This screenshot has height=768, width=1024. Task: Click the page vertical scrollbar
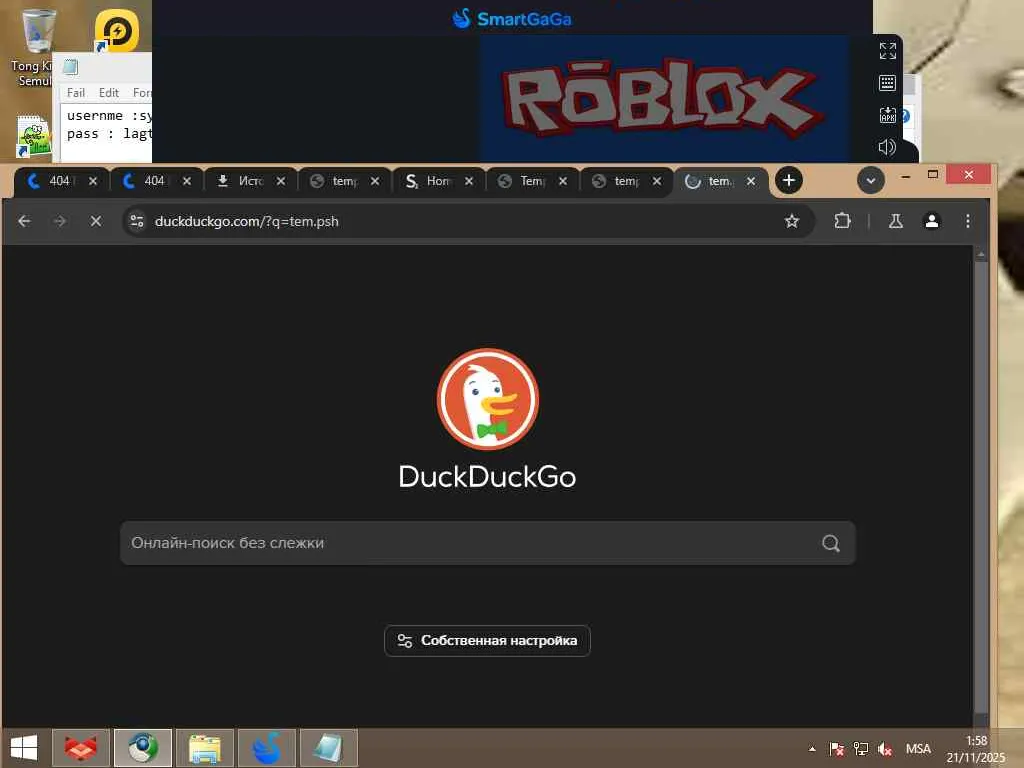point(981,487)
